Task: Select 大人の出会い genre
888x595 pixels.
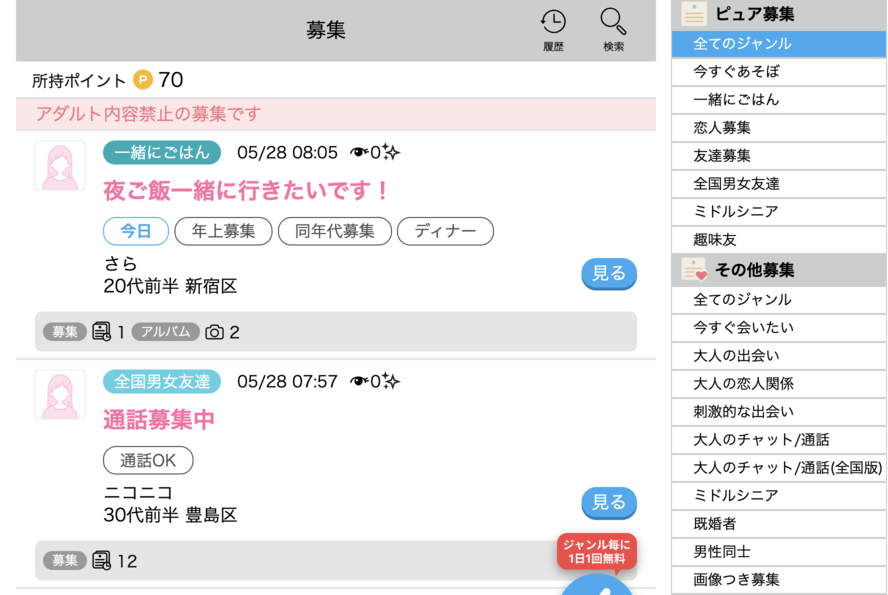Action: point(779,356)
